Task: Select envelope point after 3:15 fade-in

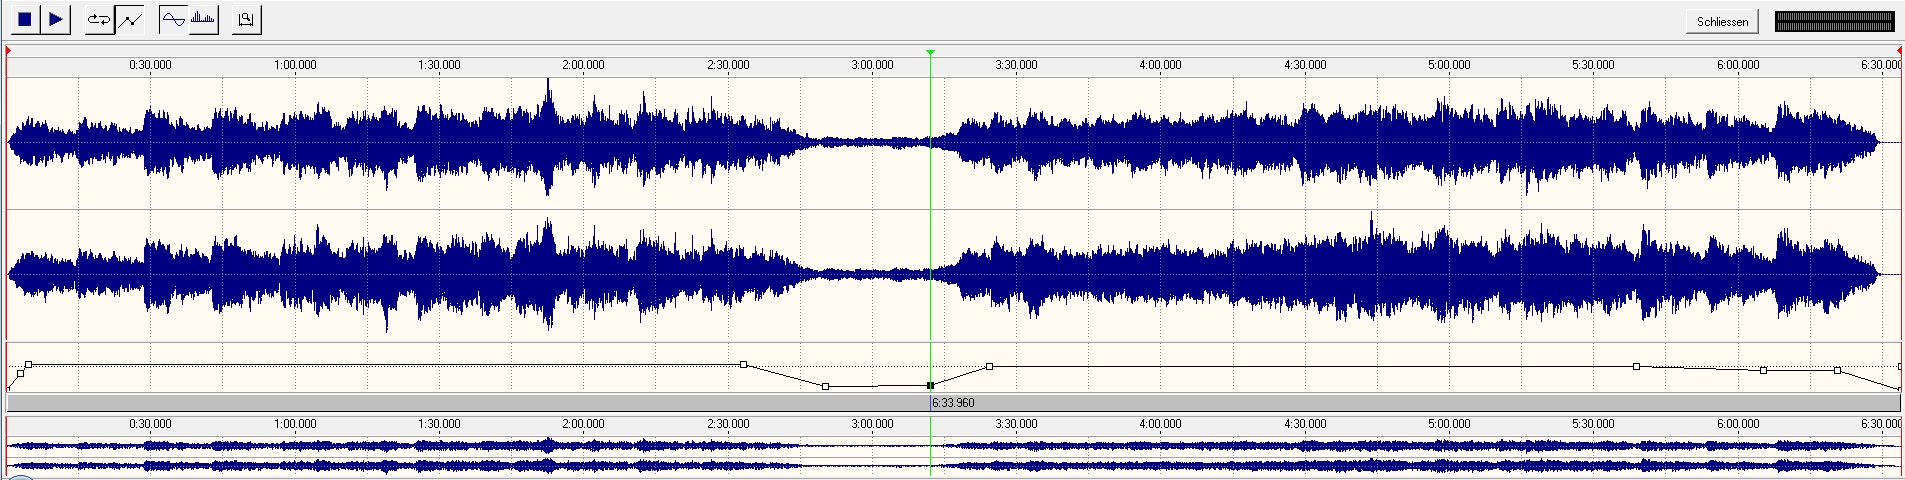Action: pos(989,366)
